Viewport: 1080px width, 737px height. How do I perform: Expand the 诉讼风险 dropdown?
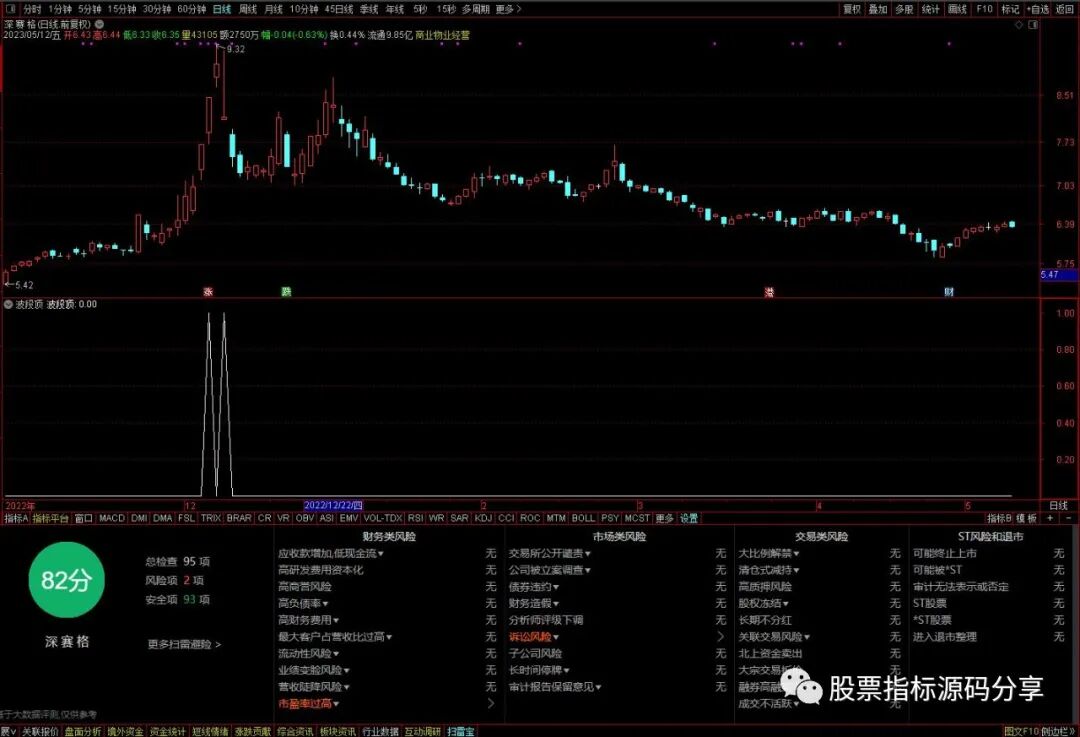pos(534,636)
